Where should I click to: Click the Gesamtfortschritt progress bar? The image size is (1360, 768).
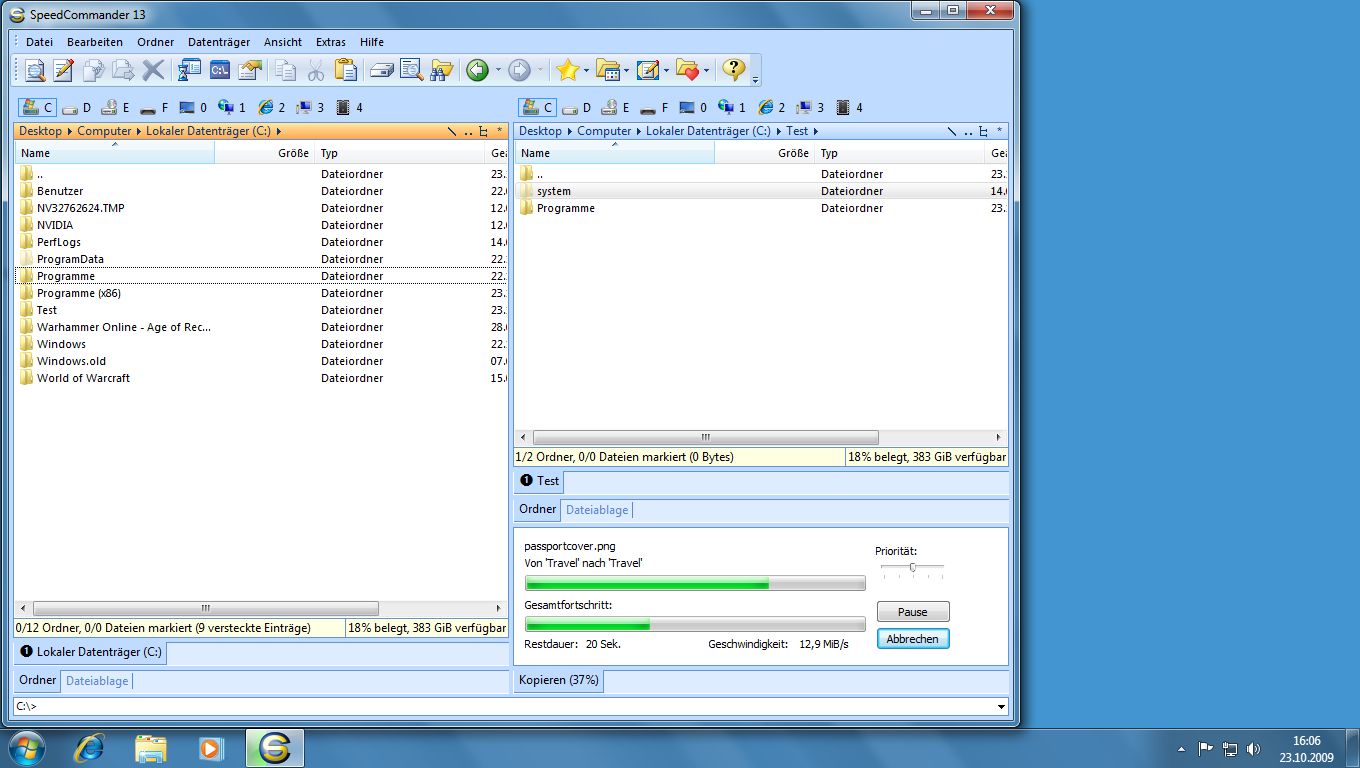coord(695,625)
